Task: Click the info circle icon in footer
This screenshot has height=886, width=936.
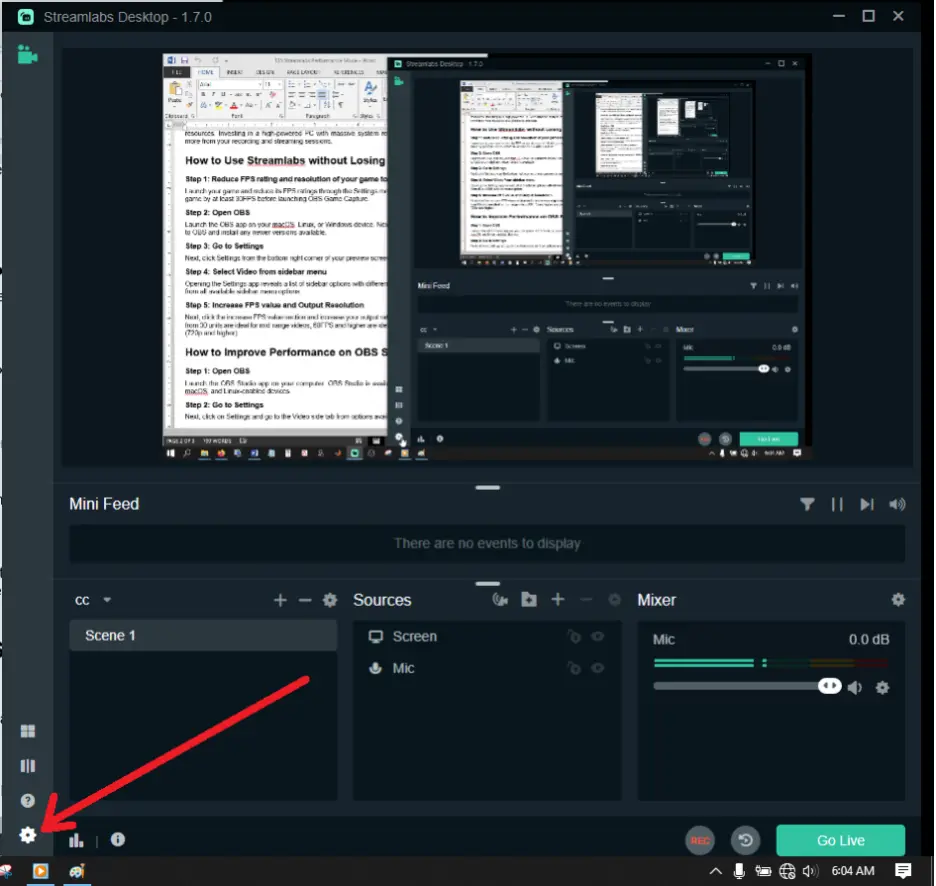Action: click(118, 839)
